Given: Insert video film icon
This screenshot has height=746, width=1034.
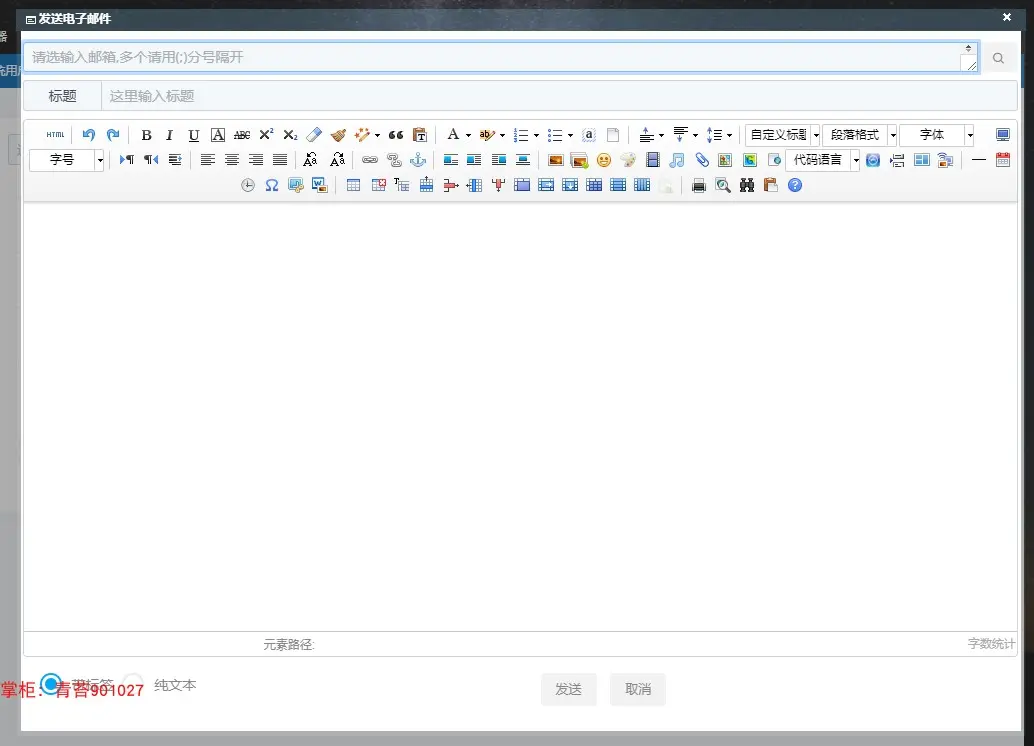Looking at the screenshot, I should coord(652,160).
